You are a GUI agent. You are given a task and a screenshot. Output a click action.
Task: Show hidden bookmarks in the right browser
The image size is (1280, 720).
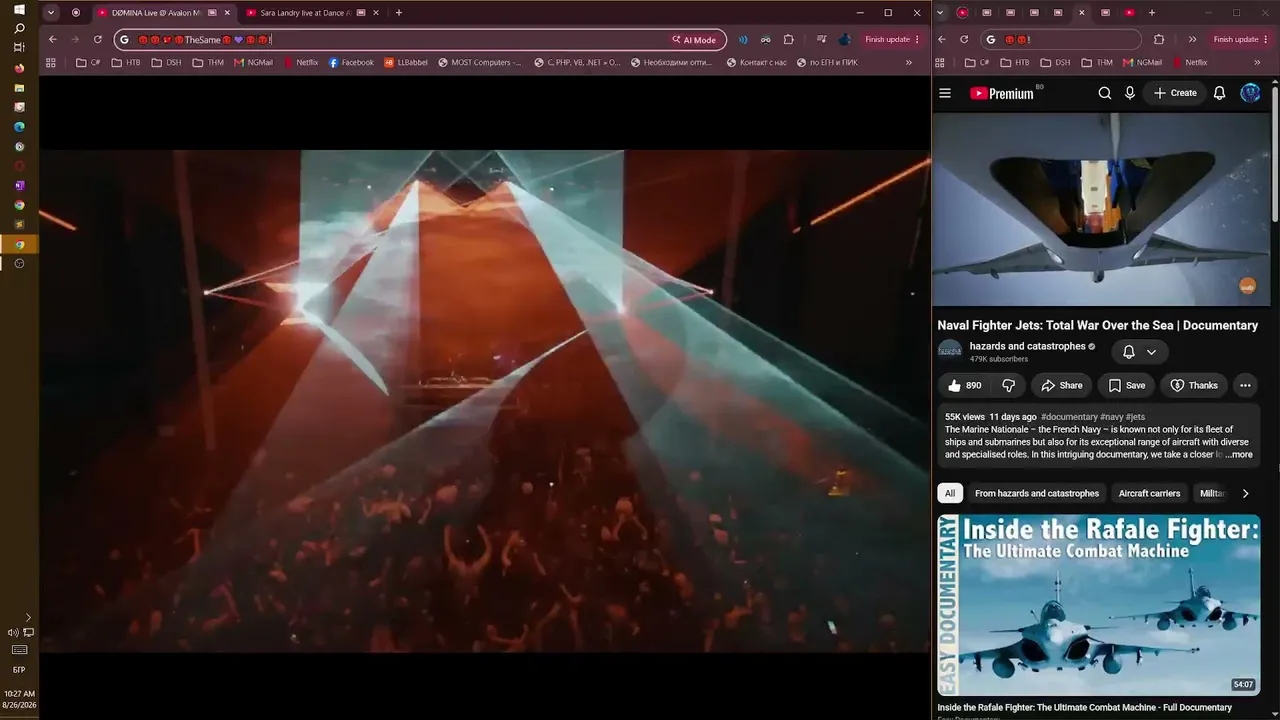[1257, 62]
